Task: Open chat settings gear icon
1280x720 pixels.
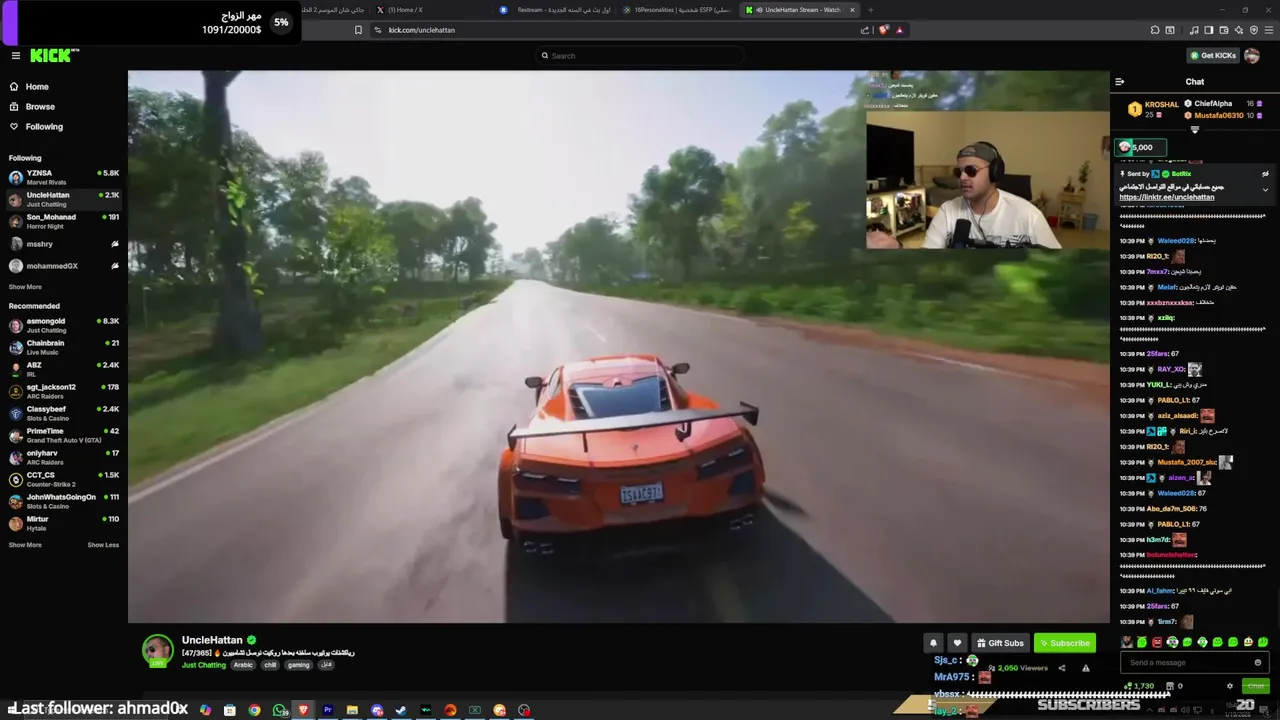Action: pyautogui.click(x=1229, y=686)
